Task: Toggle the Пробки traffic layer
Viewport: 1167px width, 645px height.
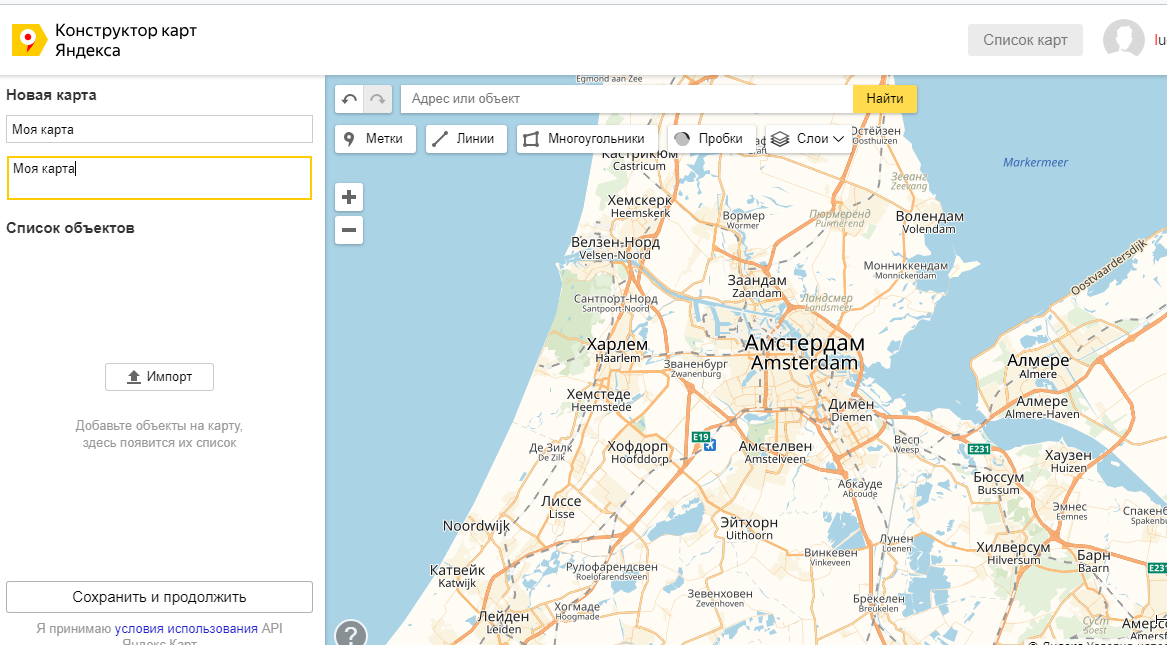Action: 710,139
